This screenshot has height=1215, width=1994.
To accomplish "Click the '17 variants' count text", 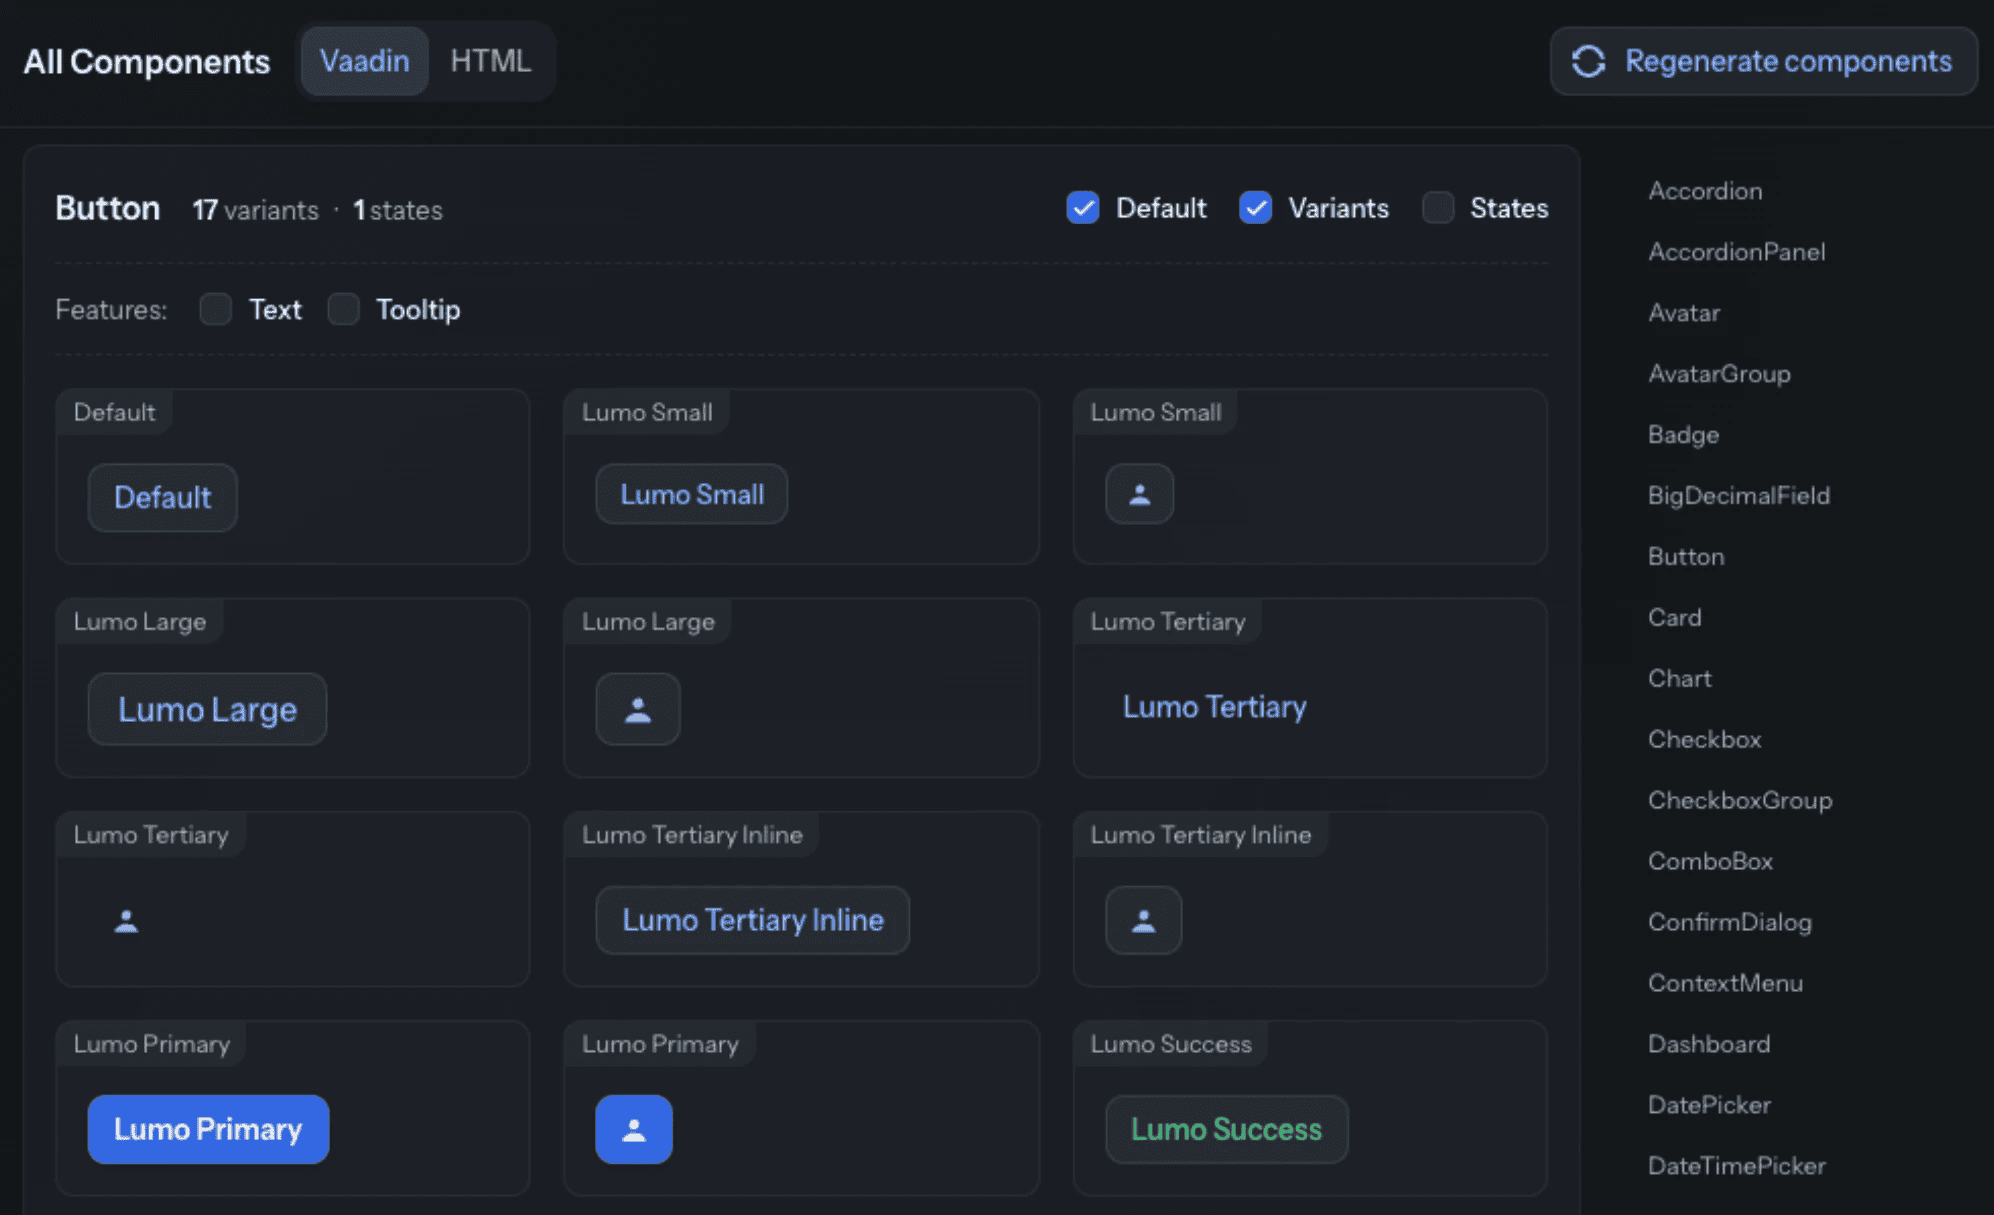I will (255, 211).
